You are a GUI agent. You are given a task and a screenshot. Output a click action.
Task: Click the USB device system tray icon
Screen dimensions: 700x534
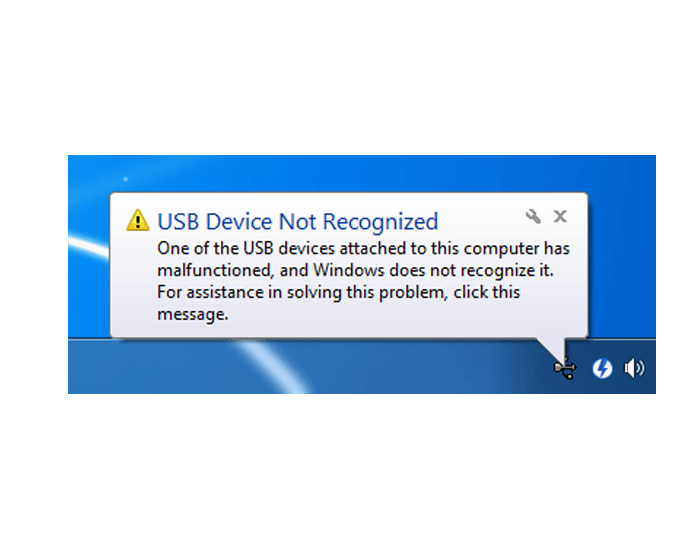(565, 368)
